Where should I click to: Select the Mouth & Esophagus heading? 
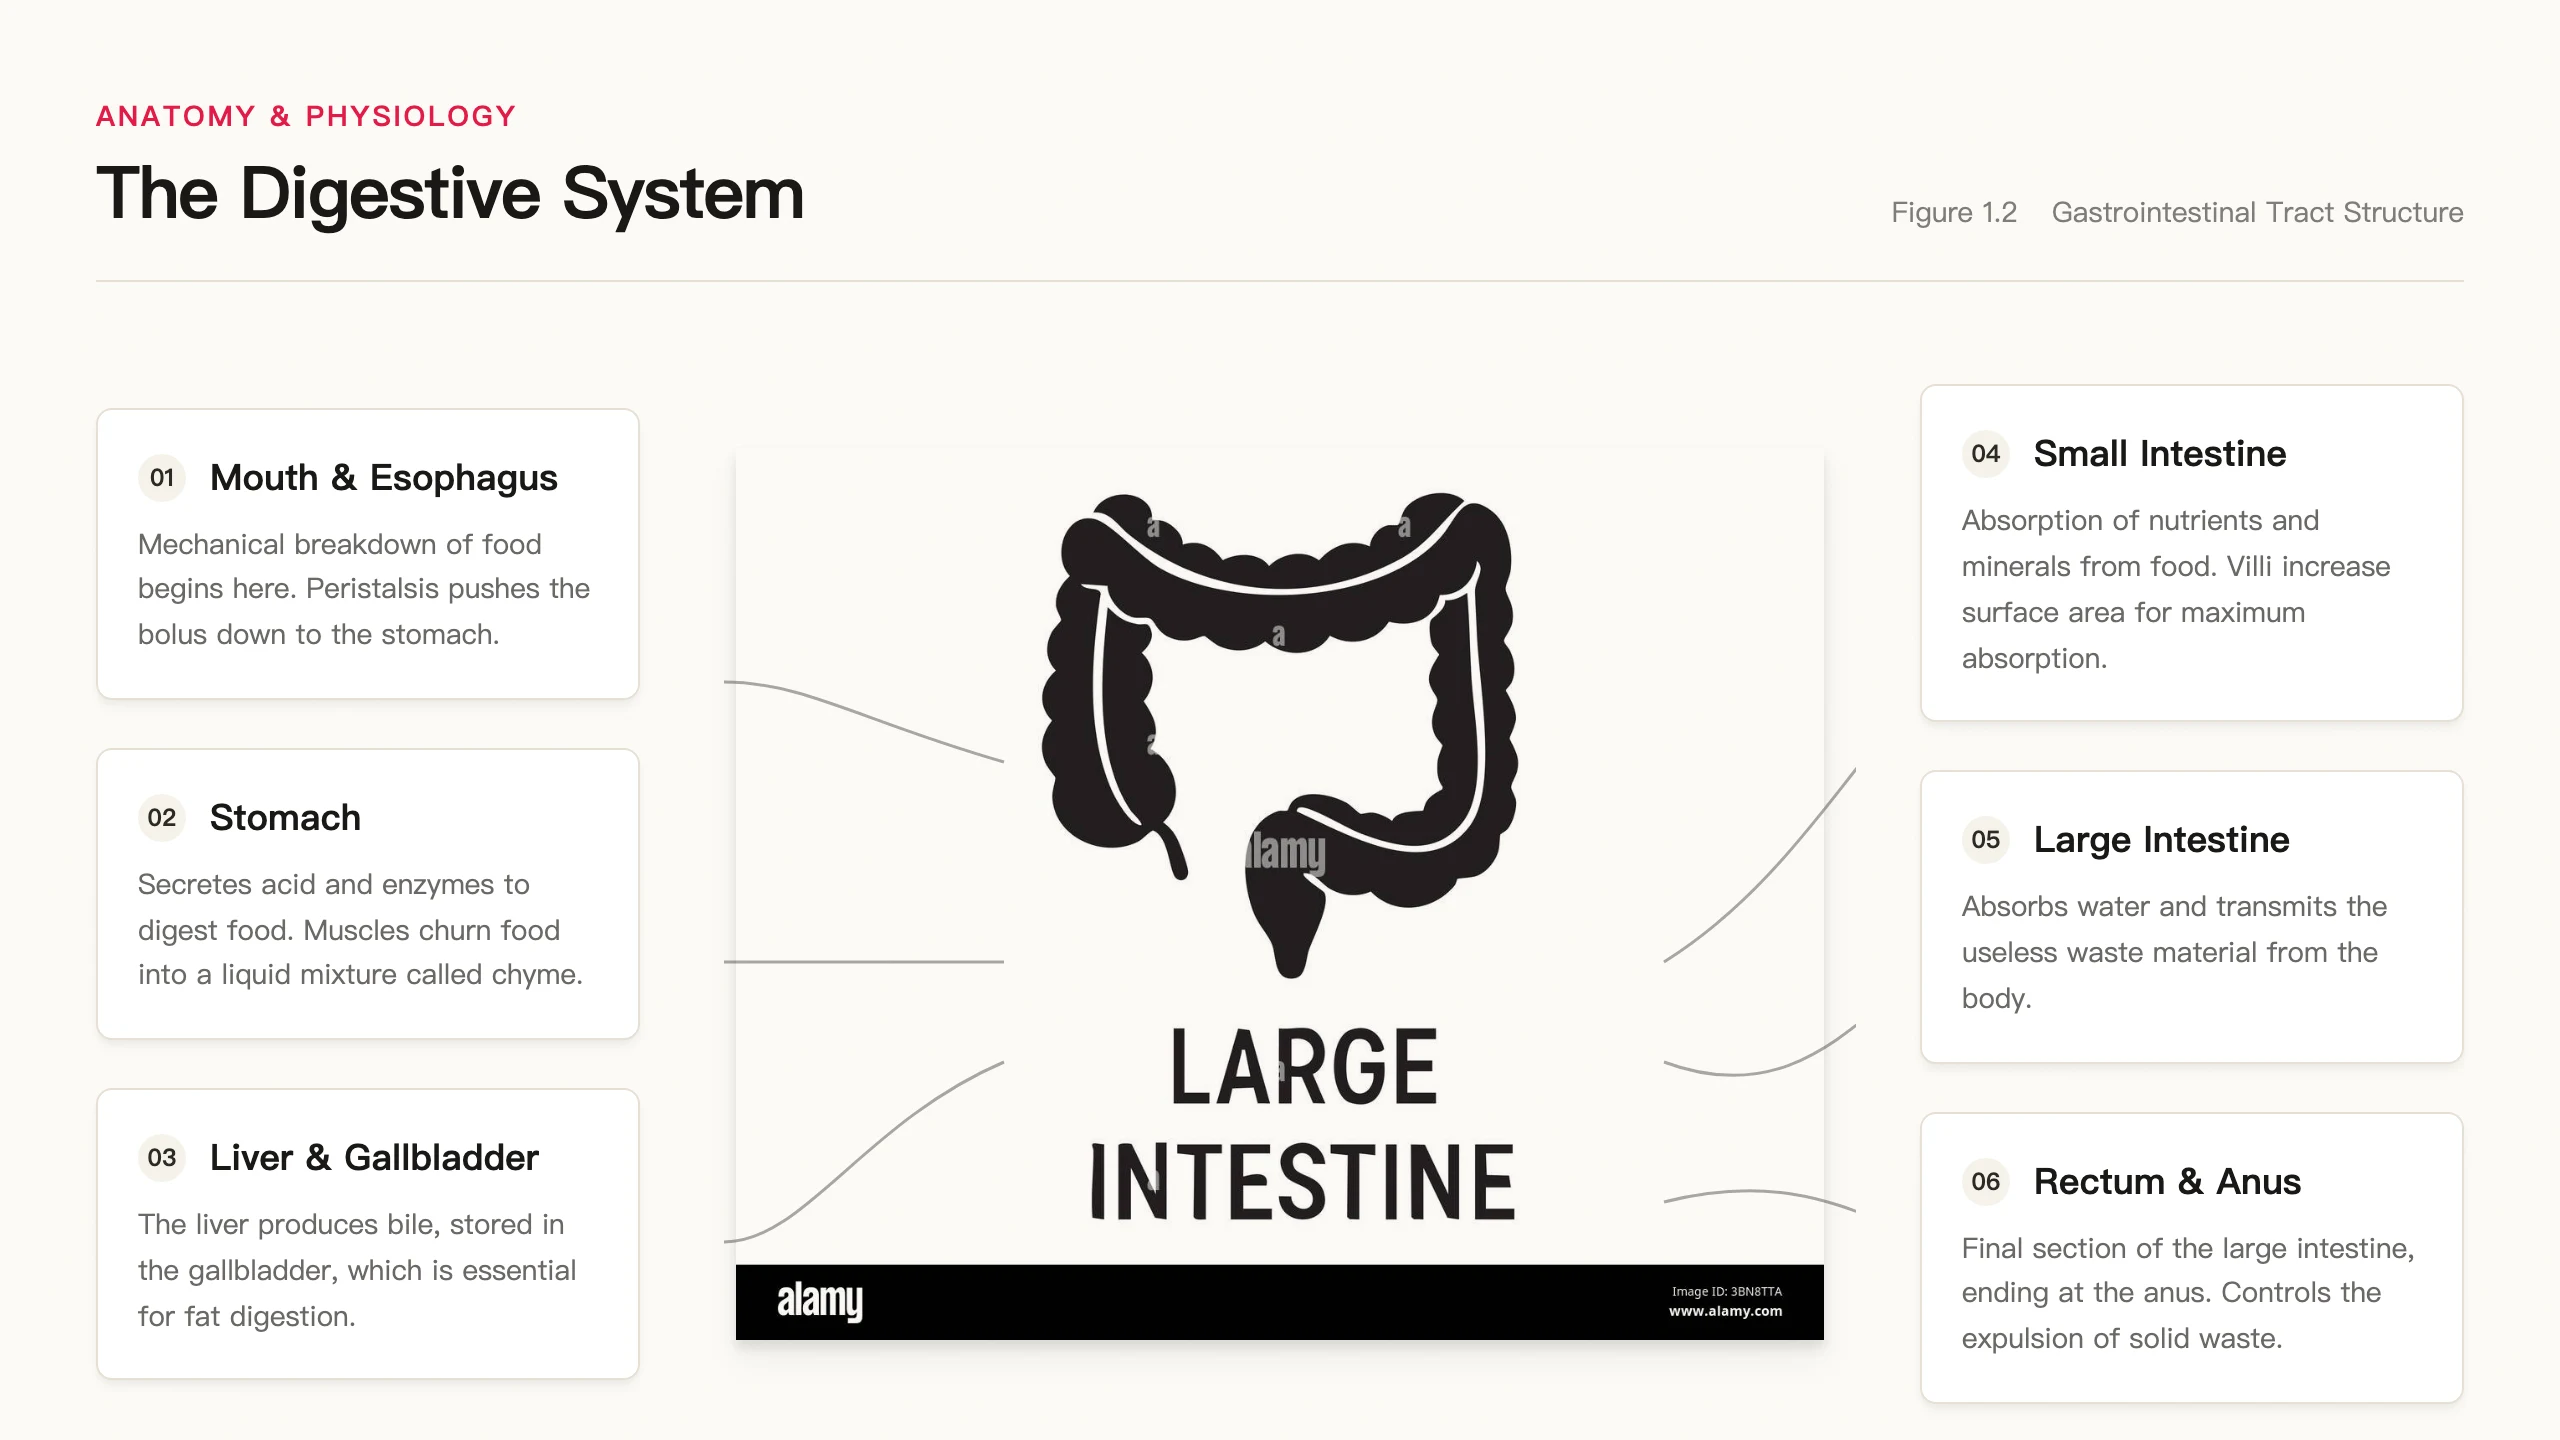[384, 478]
